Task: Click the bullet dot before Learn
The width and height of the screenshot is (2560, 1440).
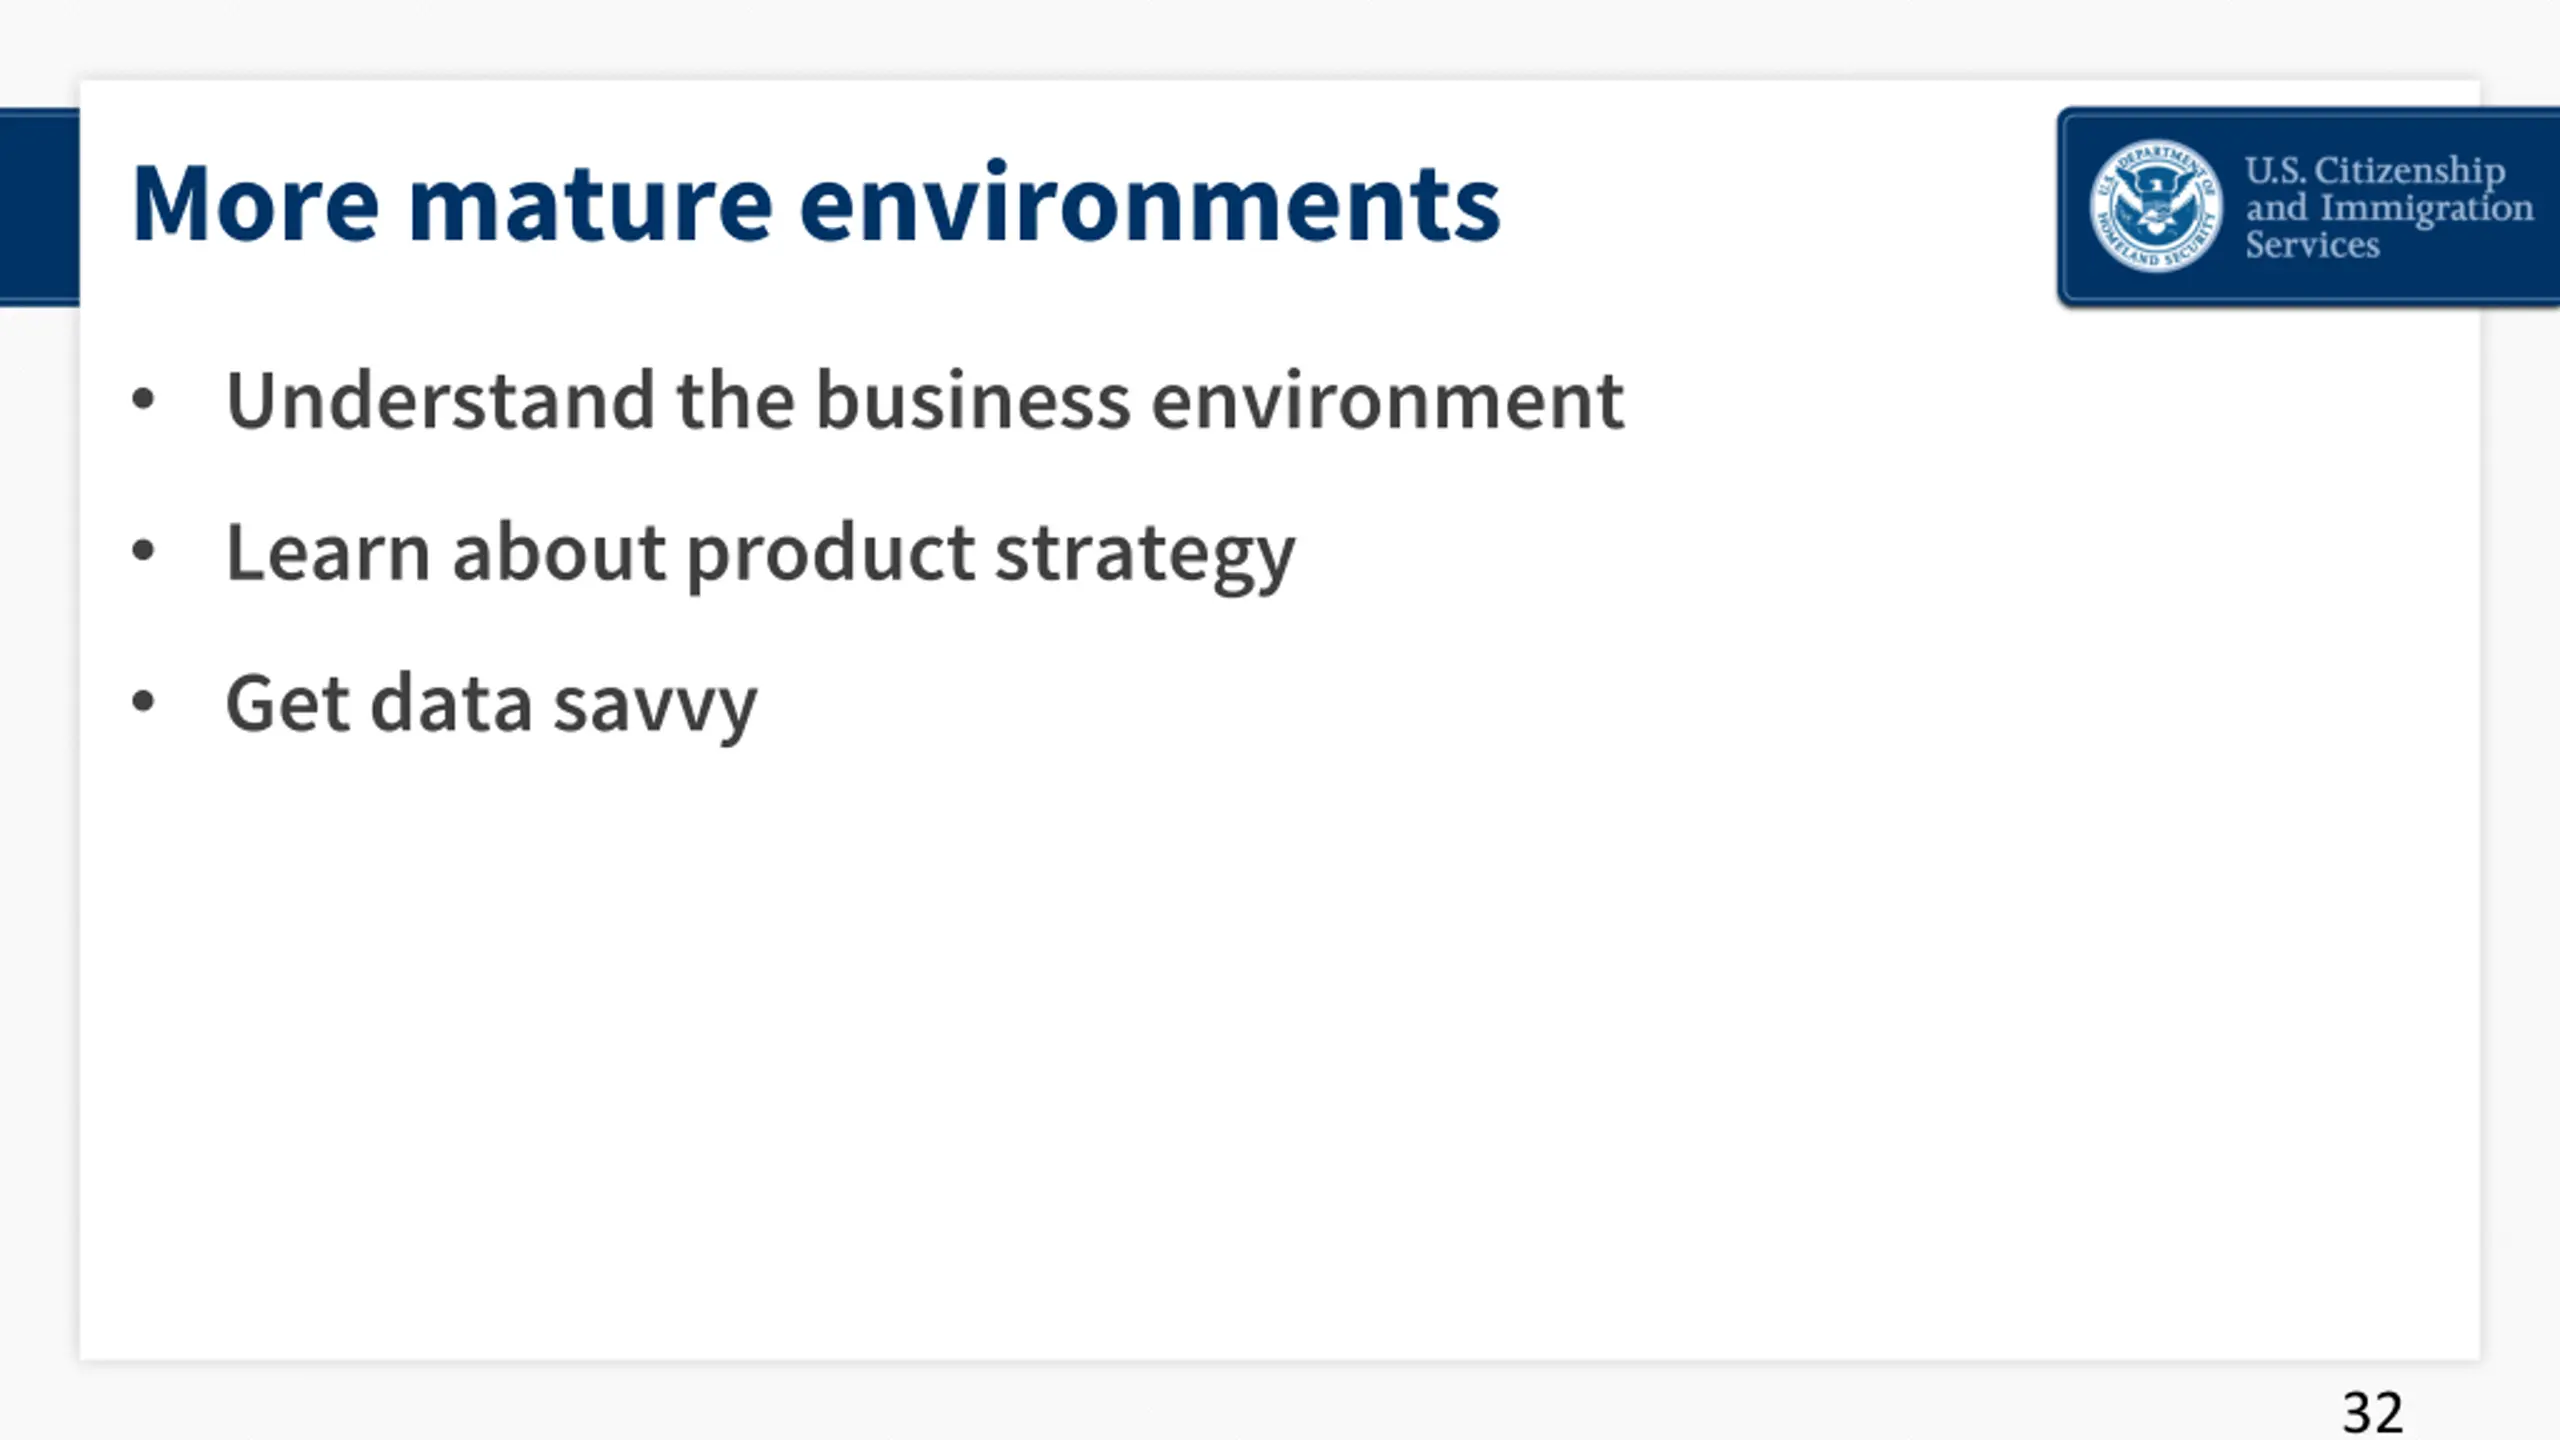Action: [143, 551]
